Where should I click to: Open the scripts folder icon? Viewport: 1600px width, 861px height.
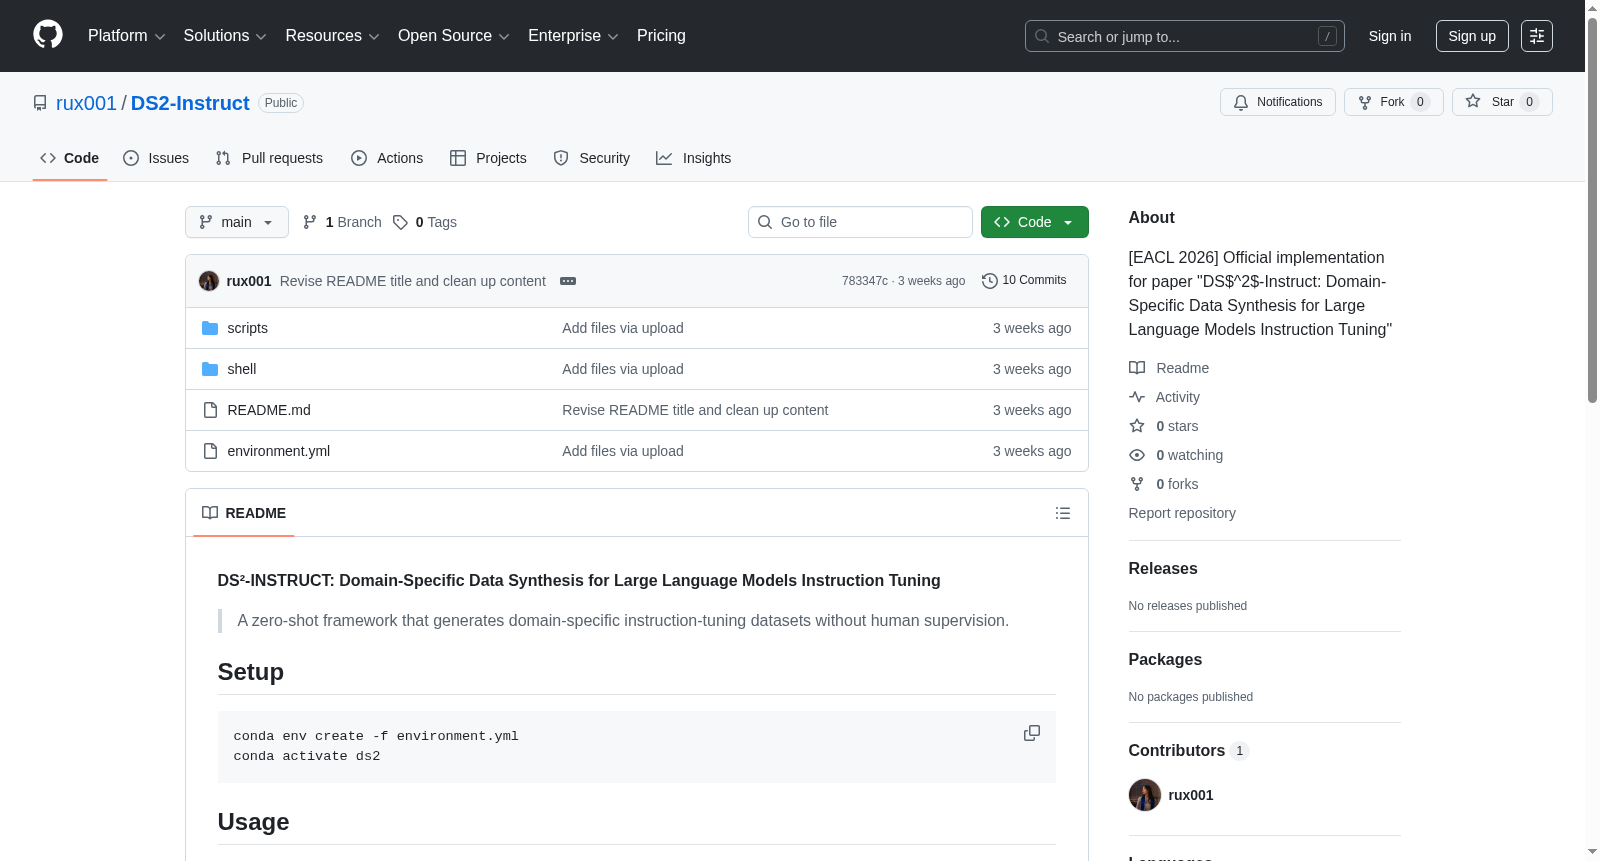(x=210, y=328)
